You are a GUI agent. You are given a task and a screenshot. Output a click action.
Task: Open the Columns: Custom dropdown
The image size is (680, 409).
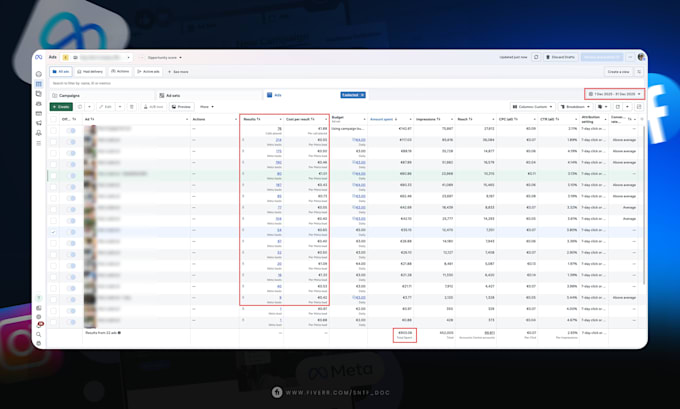point(533,107)
